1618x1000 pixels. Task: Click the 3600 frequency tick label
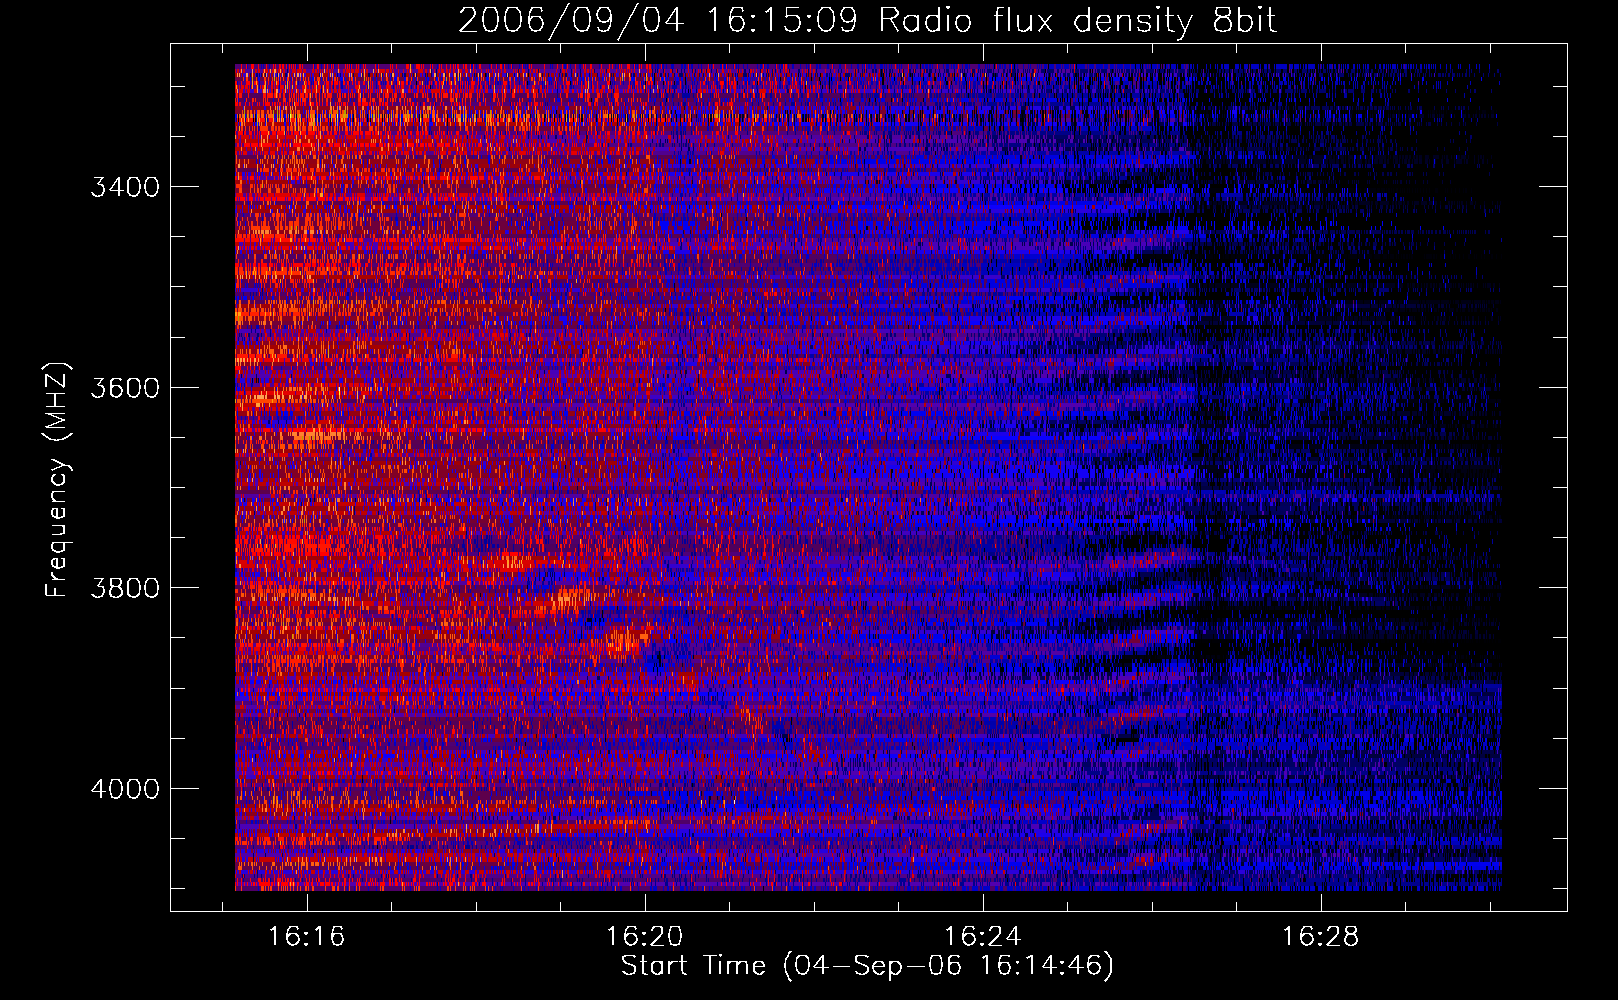125,388
